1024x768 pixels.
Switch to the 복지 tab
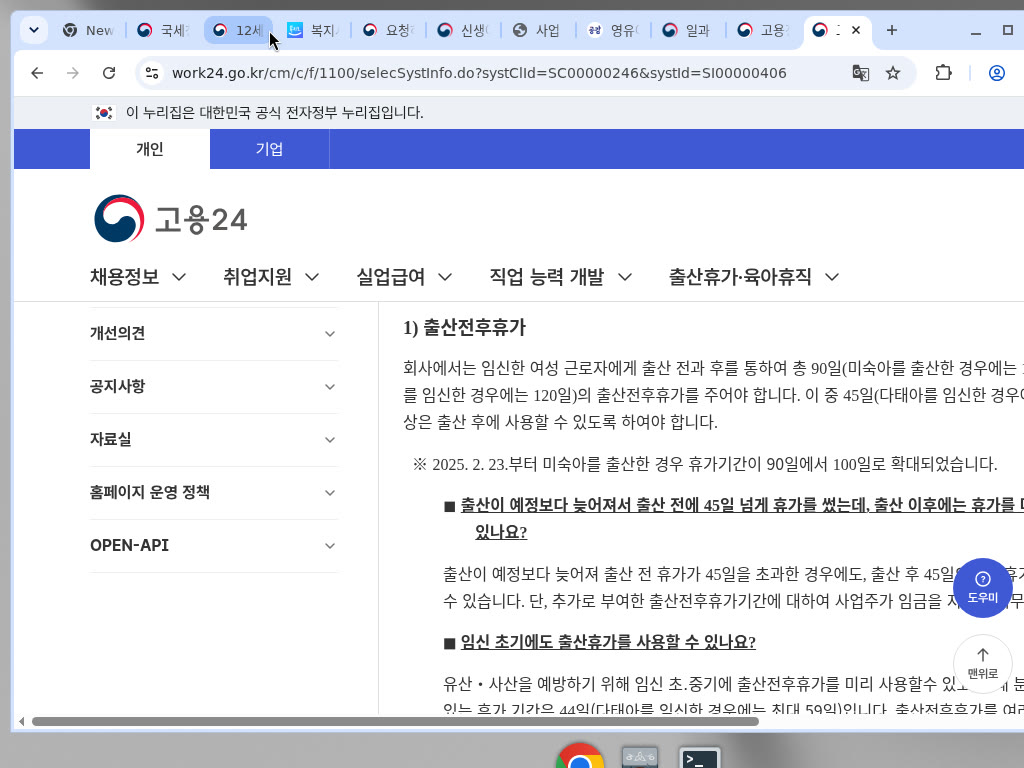pyautogui.click(x=313, y=31)
